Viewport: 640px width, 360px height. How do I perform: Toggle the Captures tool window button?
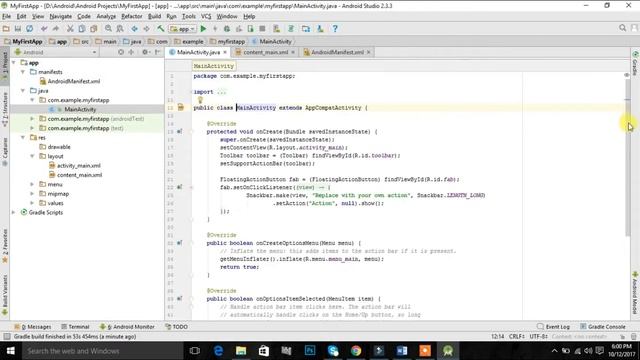5,152
